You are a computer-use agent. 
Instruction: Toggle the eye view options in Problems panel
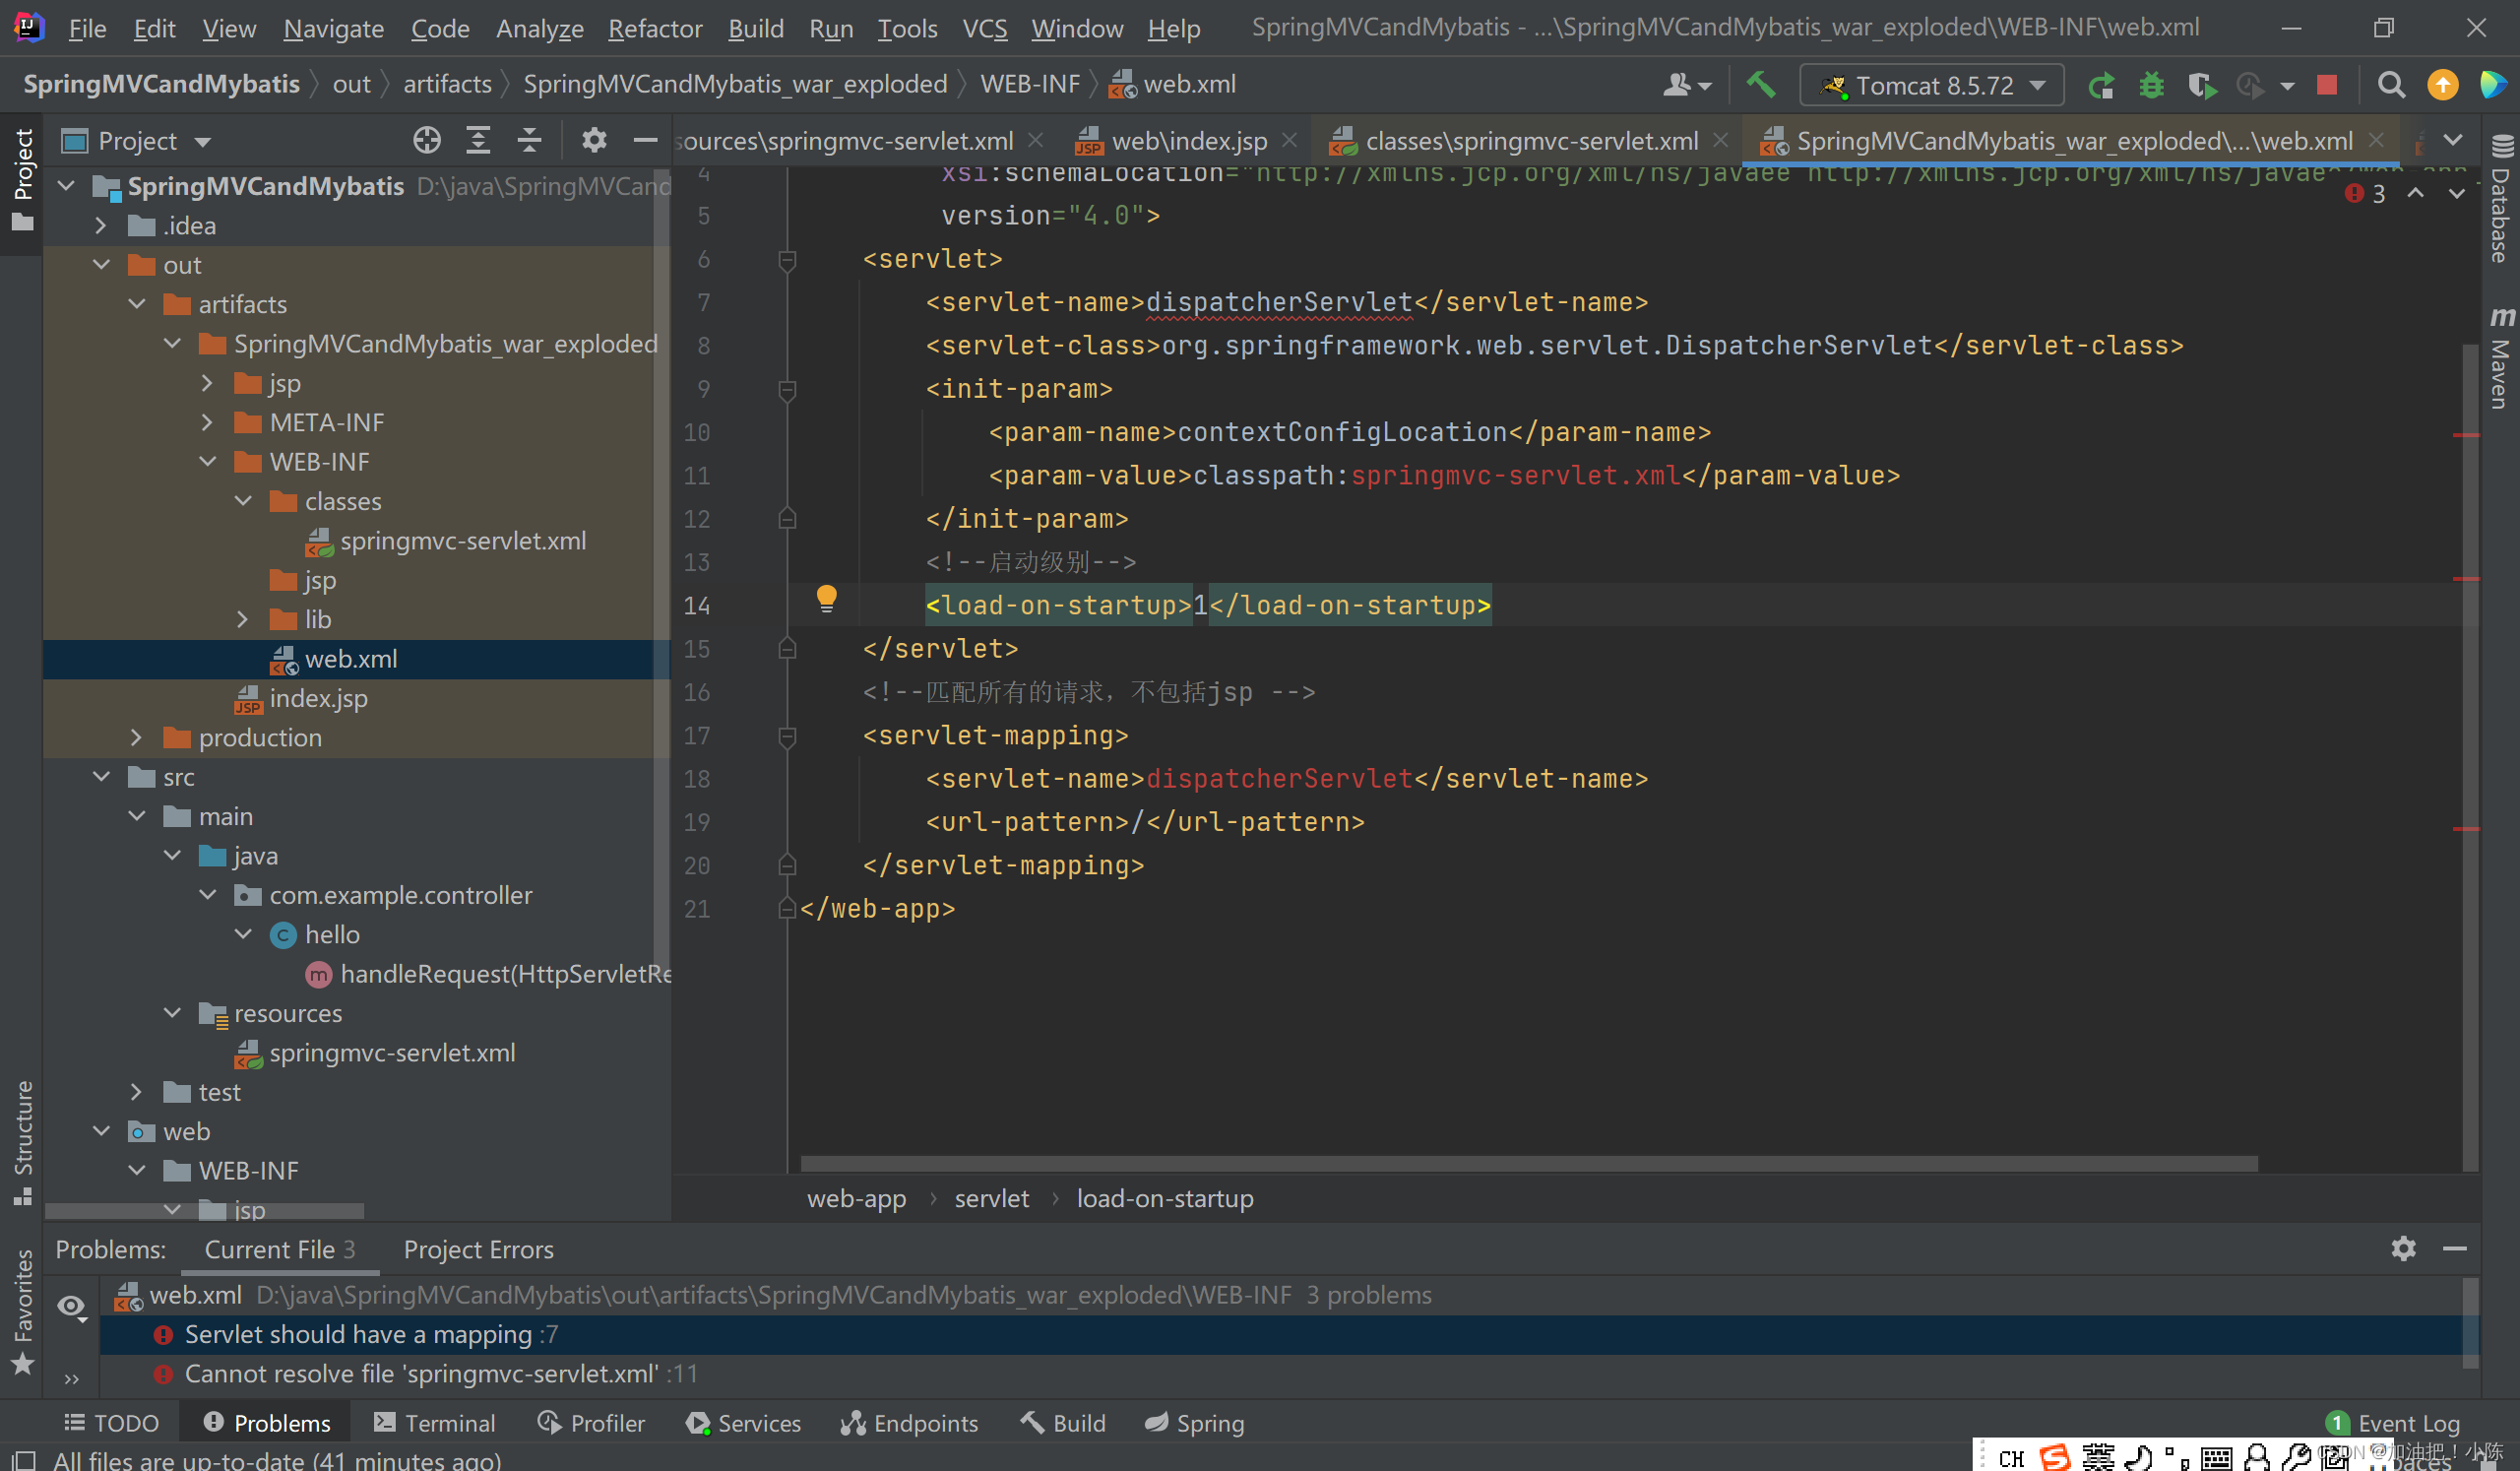coord(71,1306)
